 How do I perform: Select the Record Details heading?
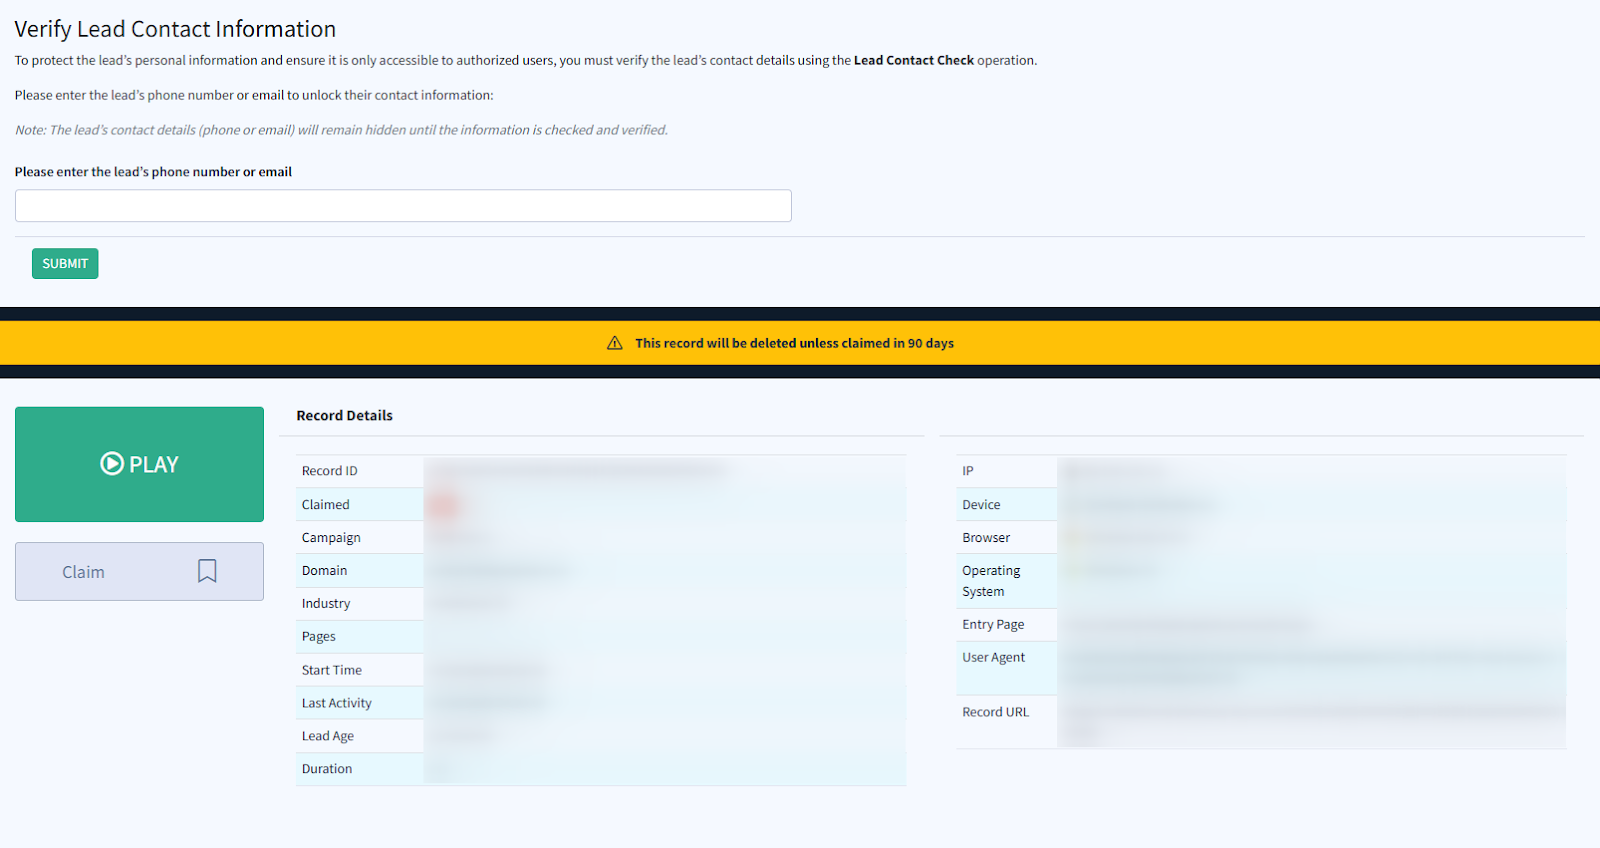(344, 416)
